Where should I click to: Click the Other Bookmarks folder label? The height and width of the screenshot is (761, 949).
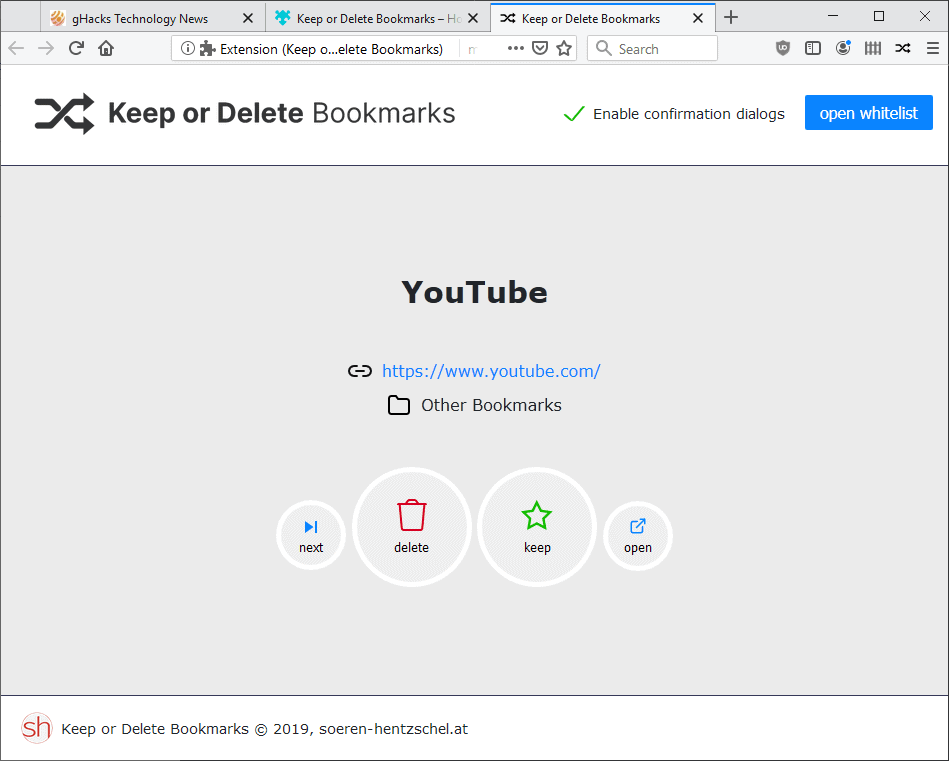(x=491, y=405)
